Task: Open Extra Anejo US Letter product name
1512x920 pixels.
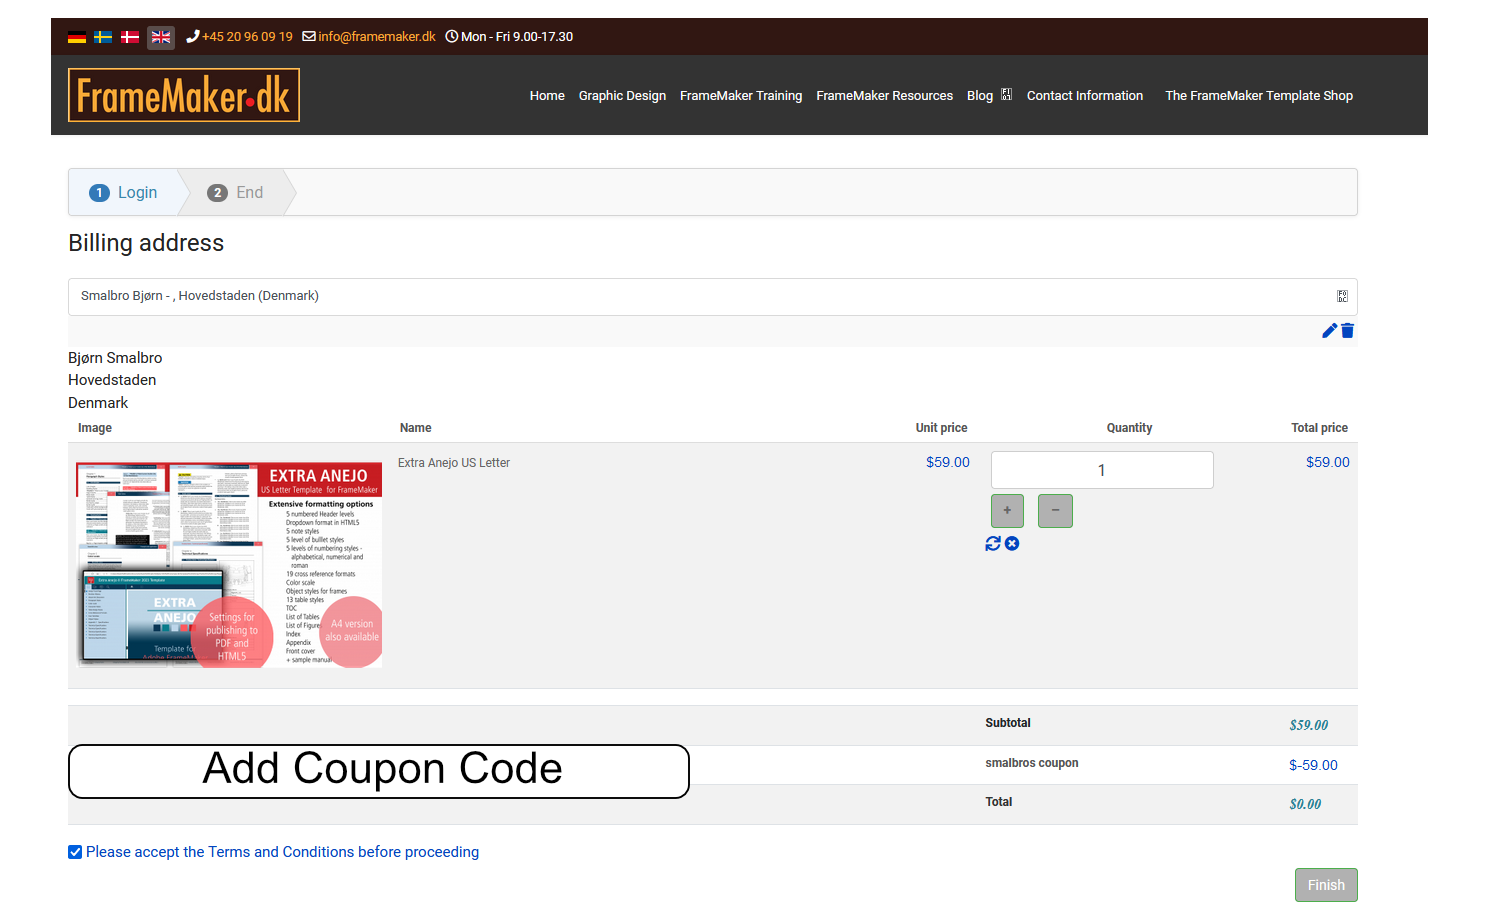Action: click(454, 463)
